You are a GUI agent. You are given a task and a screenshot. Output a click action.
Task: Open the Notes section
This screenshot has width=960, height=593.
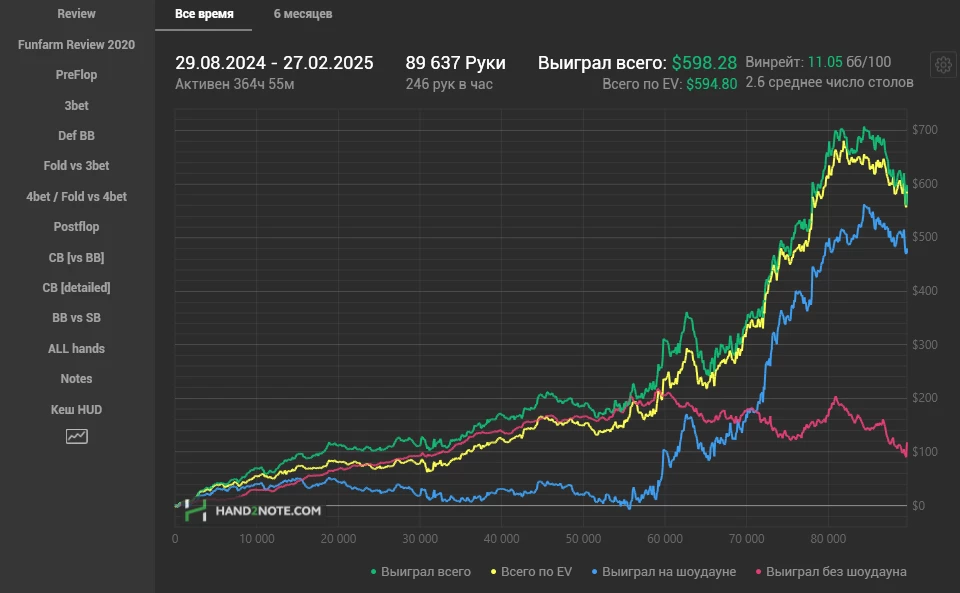(77, 379)
